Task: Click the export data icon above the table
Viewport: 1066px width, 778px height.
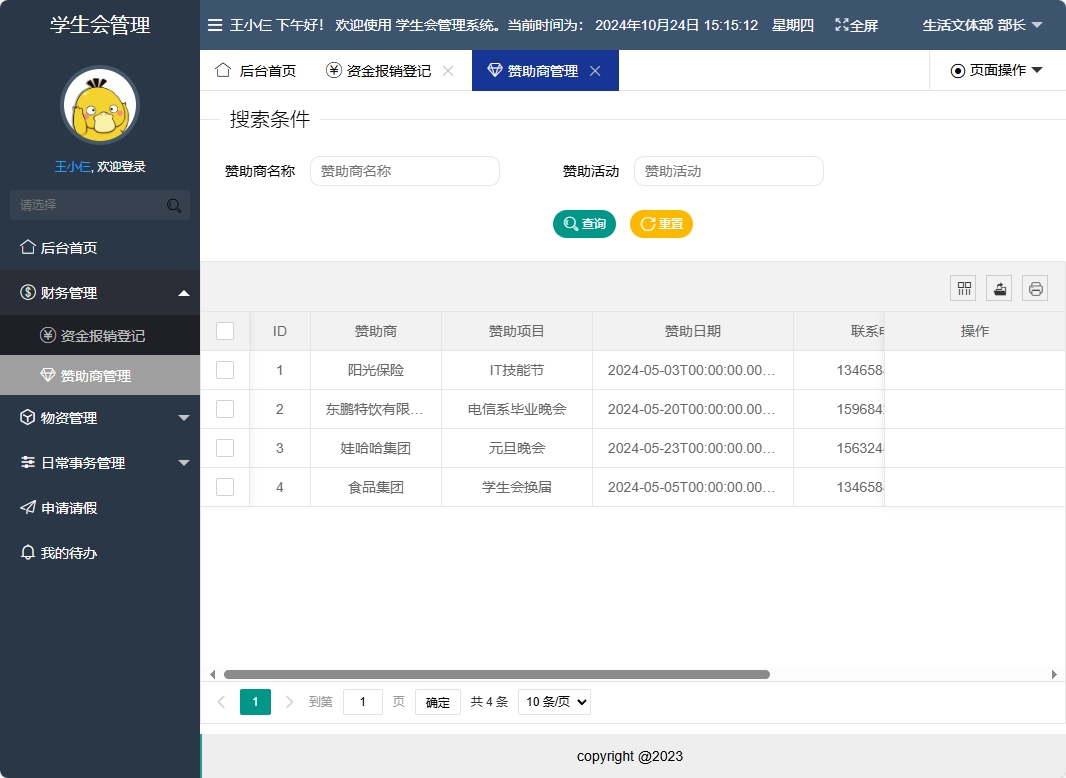Action: pyautogui.click(x=999, y=288)
